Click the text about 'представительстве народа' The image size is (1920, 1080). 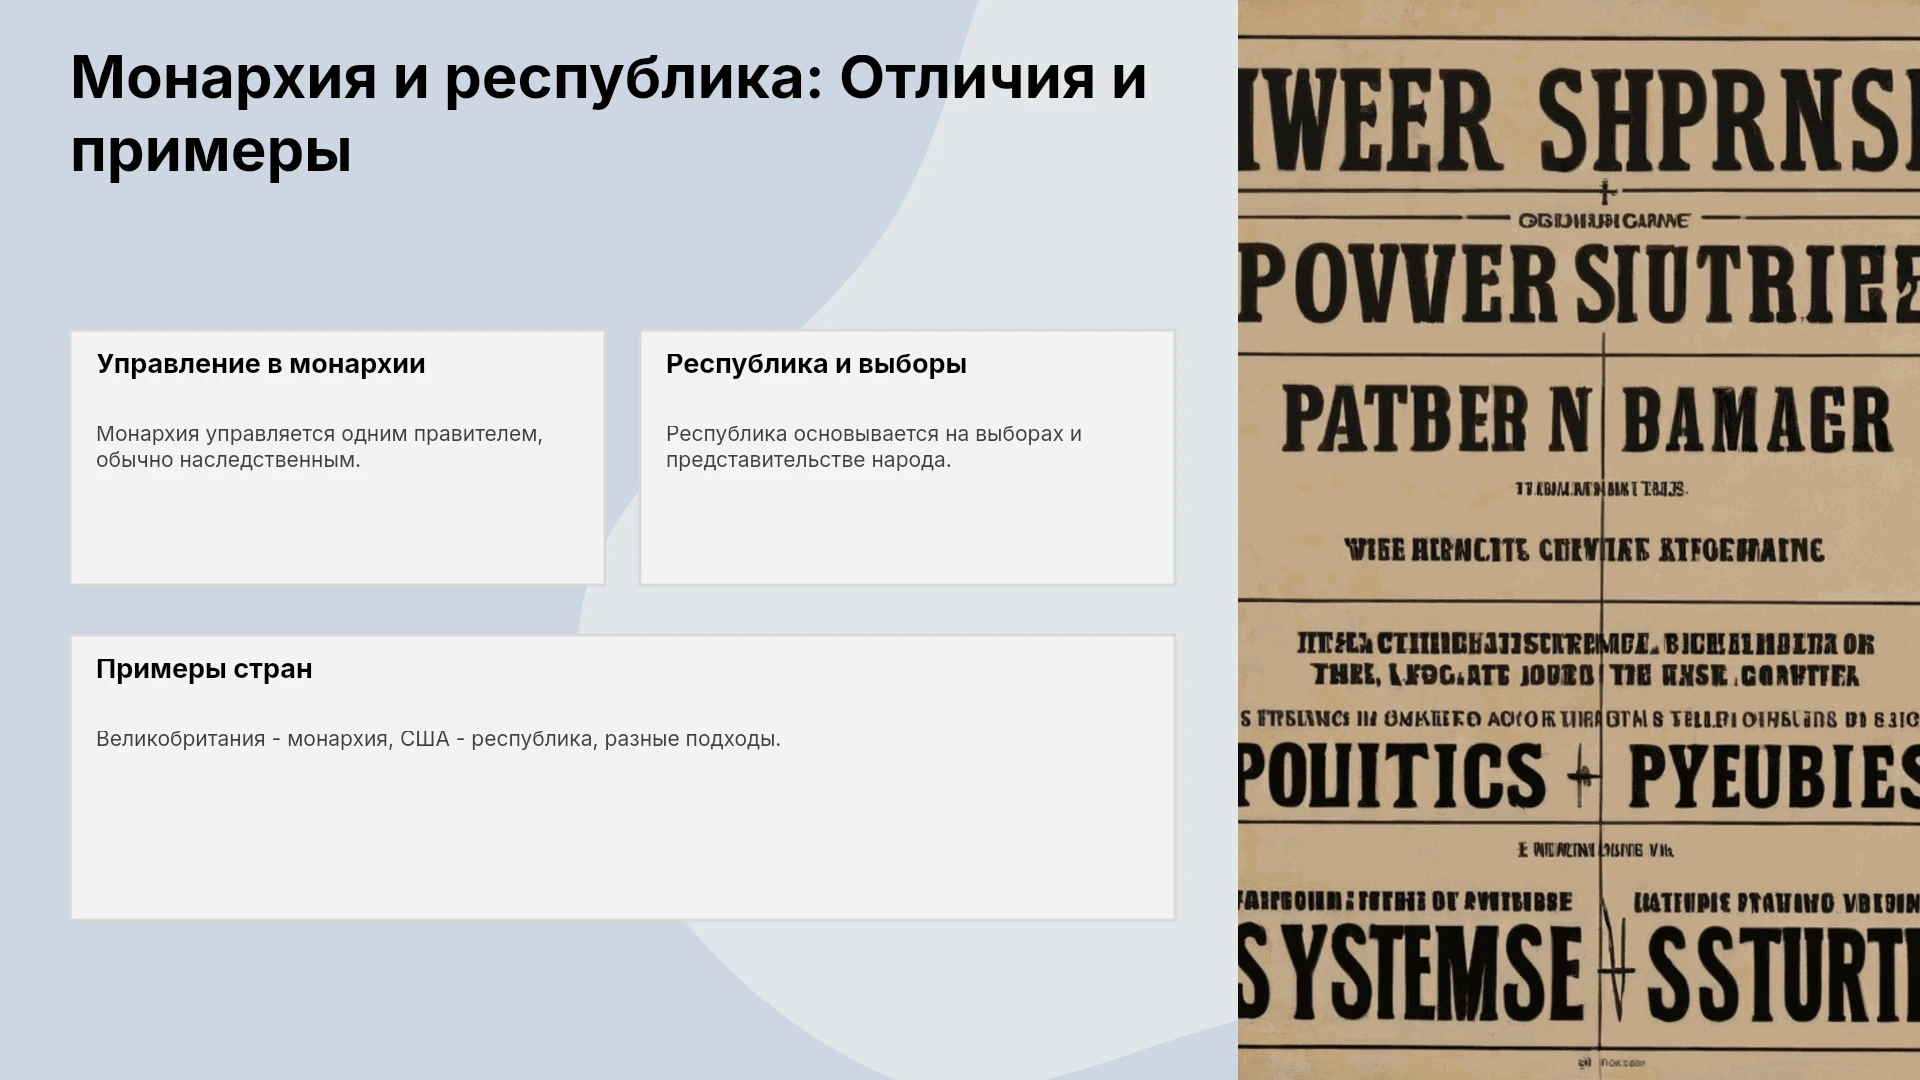point(808,460)
